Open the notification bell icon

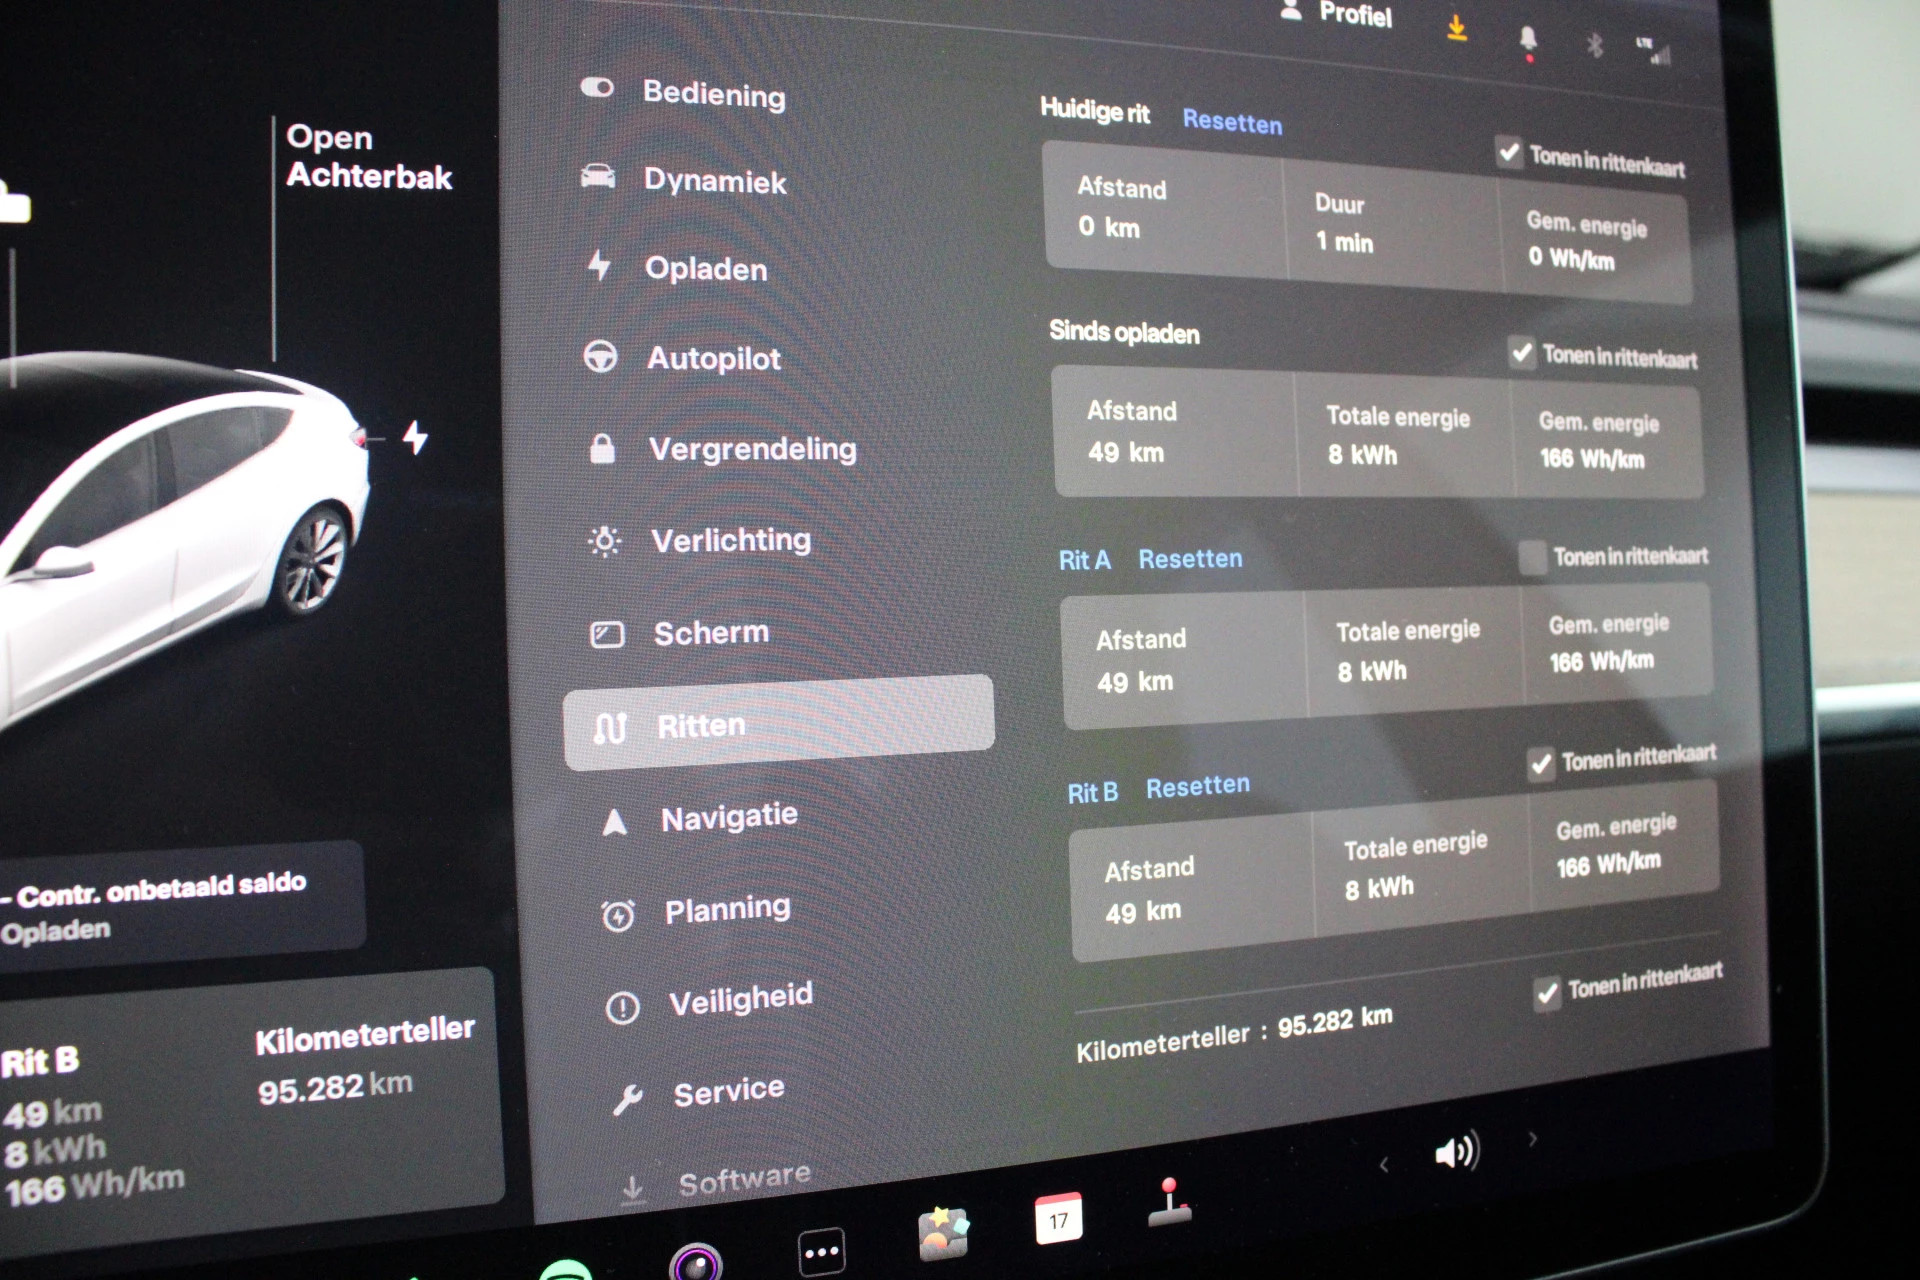click(x=1527, y=39)
